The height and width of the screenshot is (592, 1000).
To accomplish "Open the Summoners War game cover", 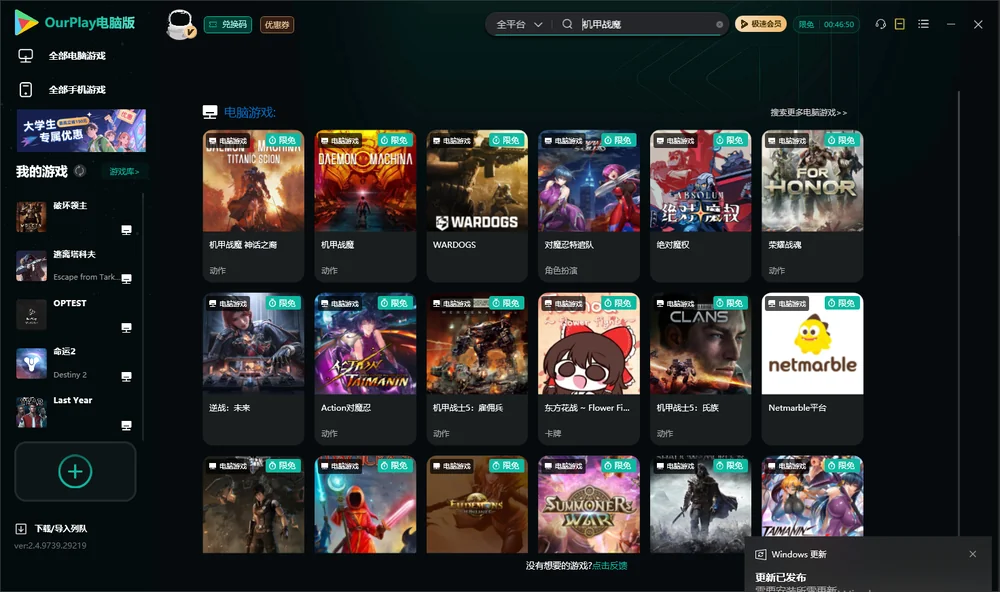I will (x=589, y=504).
